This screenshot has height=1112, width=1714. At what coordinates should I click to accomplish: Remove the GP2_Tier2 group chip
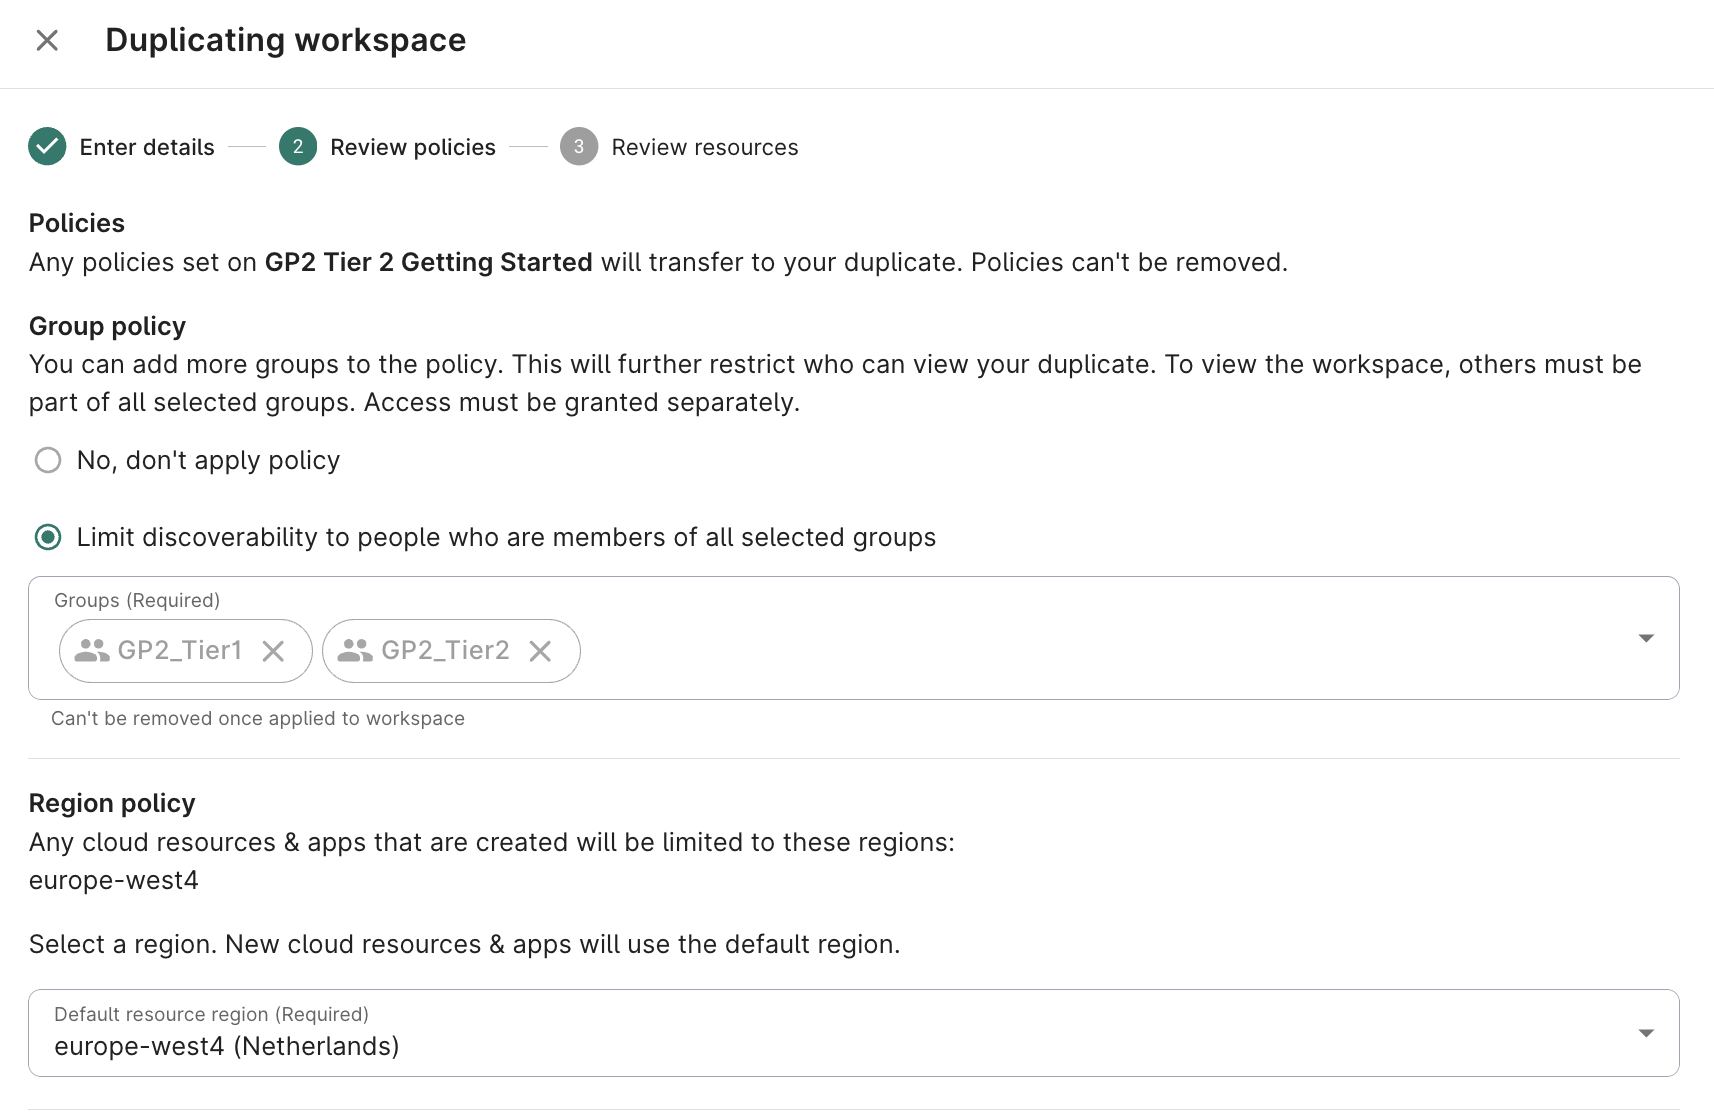(x=540, y=651)
